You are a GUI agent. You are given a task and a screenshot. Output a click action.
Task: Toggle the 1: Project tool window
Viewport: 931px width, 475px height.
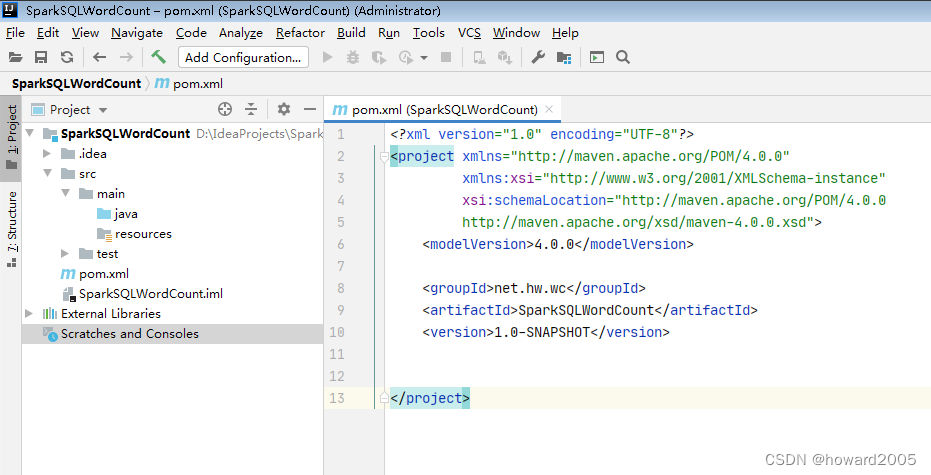coord(11,137)
